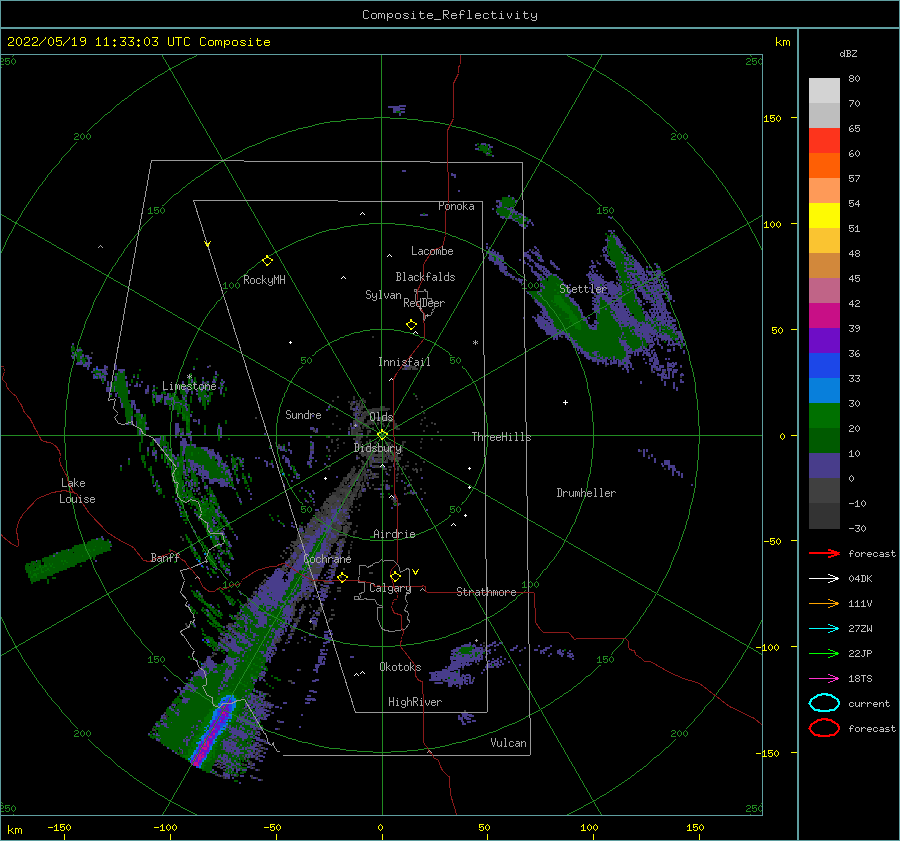Click the ThreeHills town label

pos(502,437)
